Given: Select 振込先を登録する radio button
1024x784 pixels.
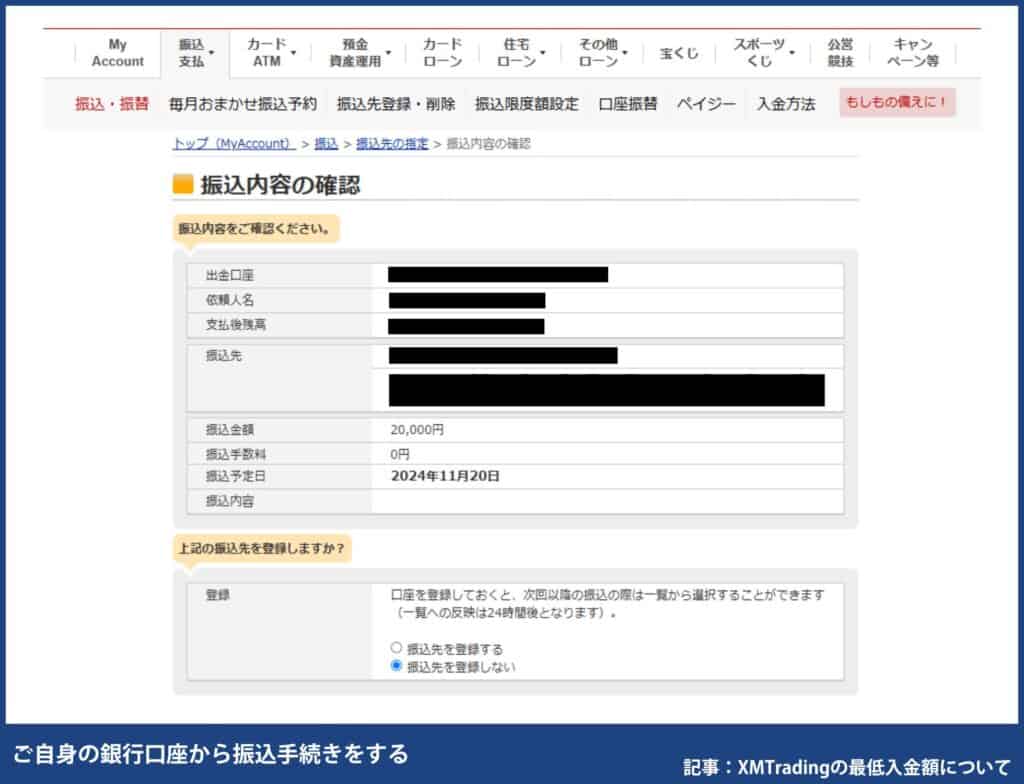Looking at the screenshot, I should coord(396,647).
